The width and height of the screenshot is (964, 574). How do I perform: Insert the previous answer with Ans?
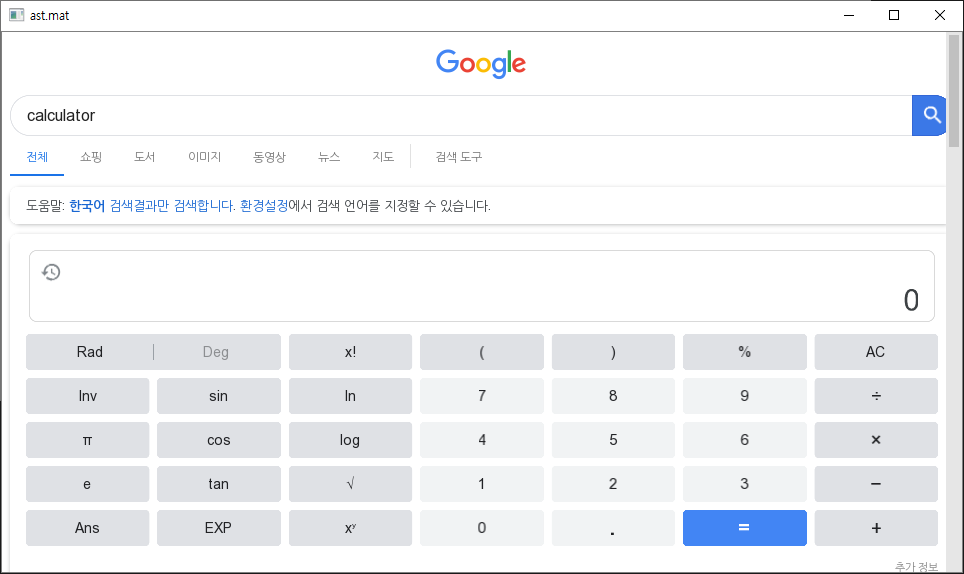point(87,528)
